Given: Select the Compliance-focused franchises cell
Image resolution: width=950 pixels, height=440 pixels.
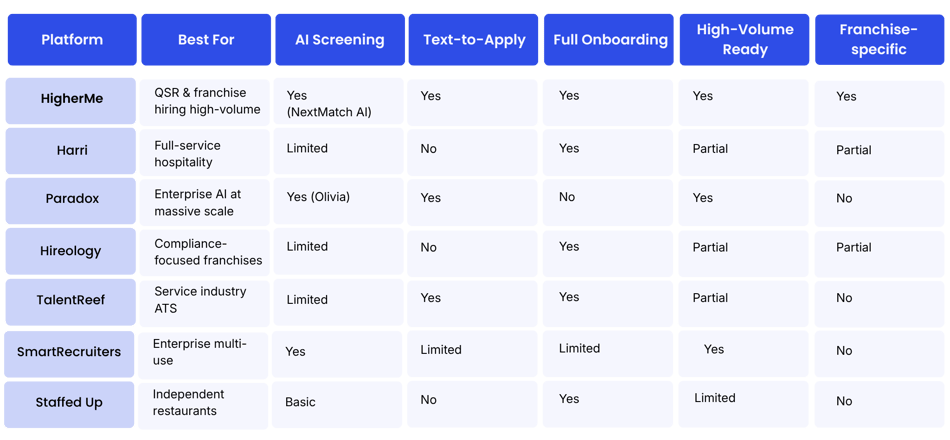Looking at the screenshot, I should pyautogui.click(x=204, y=252).
